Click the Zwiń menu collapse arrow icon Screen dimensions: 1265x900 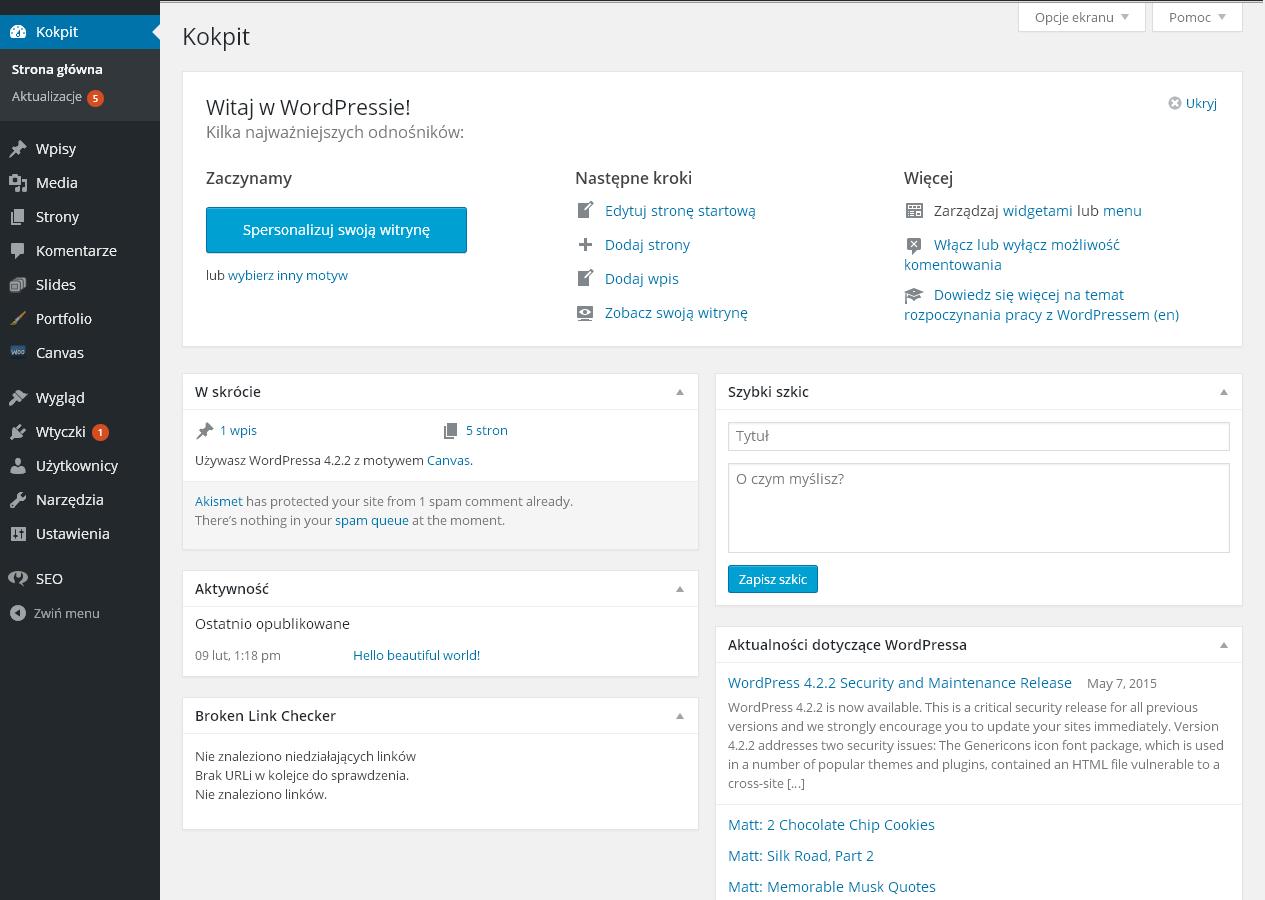pyautogui.click(x=18, y=613)
